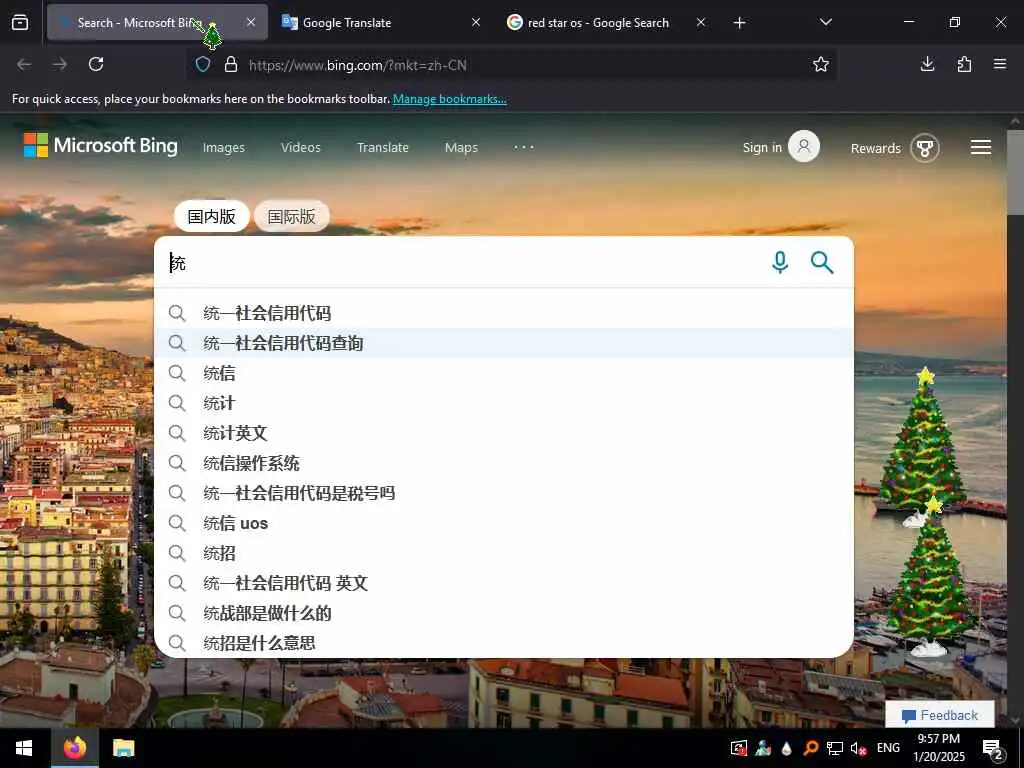Go forward one page
The image size is (1024, 768).
(x=60, y=64)
